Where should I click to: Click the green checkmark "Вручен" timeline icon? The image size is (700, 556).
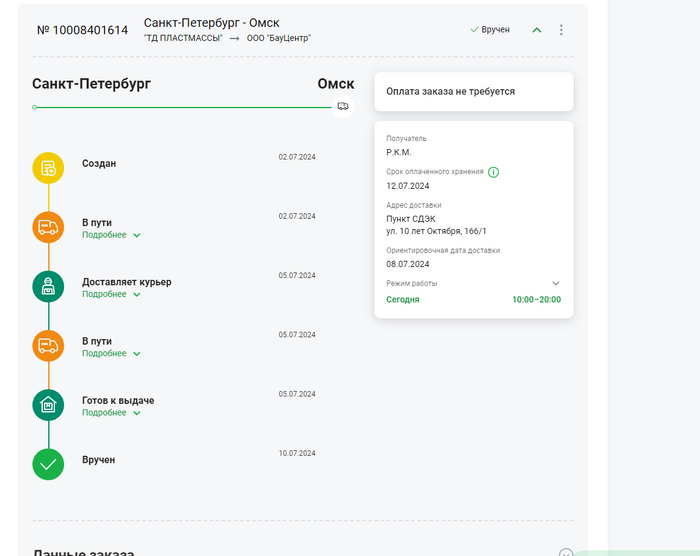[48, 464]
